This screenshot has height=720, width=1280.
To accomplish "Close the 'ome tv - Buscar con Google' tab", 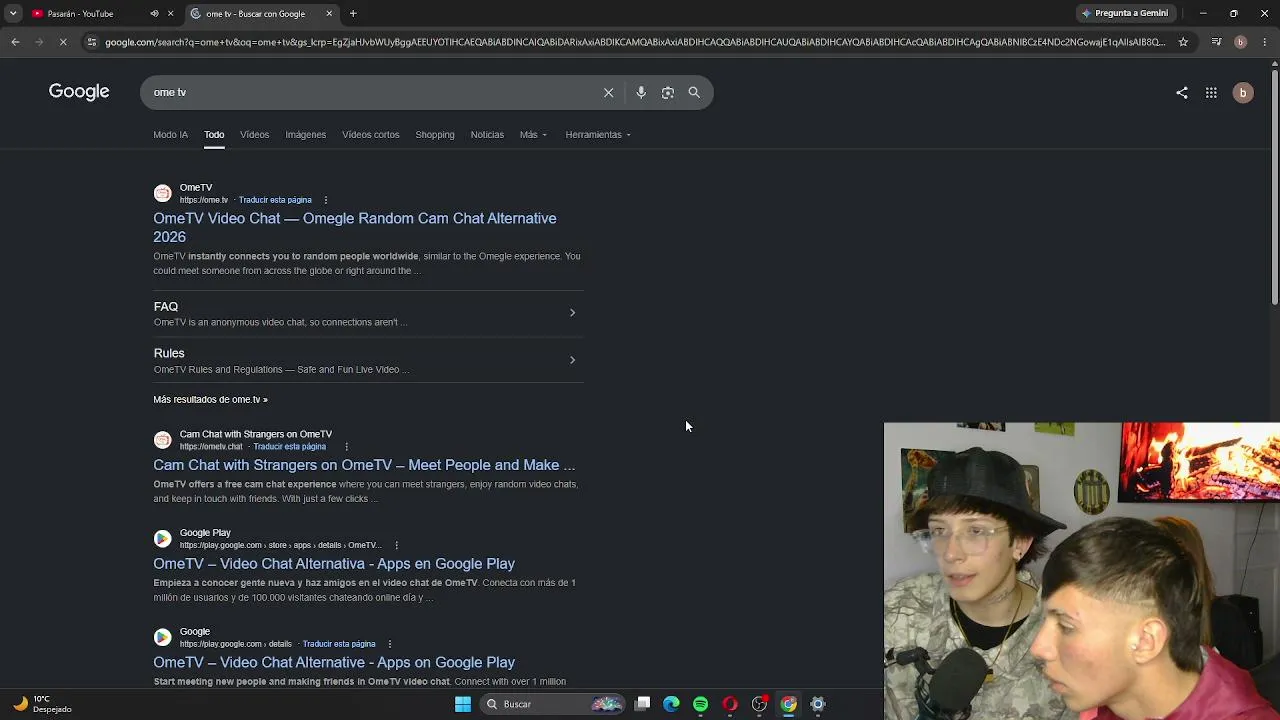I will coord(329,14).
